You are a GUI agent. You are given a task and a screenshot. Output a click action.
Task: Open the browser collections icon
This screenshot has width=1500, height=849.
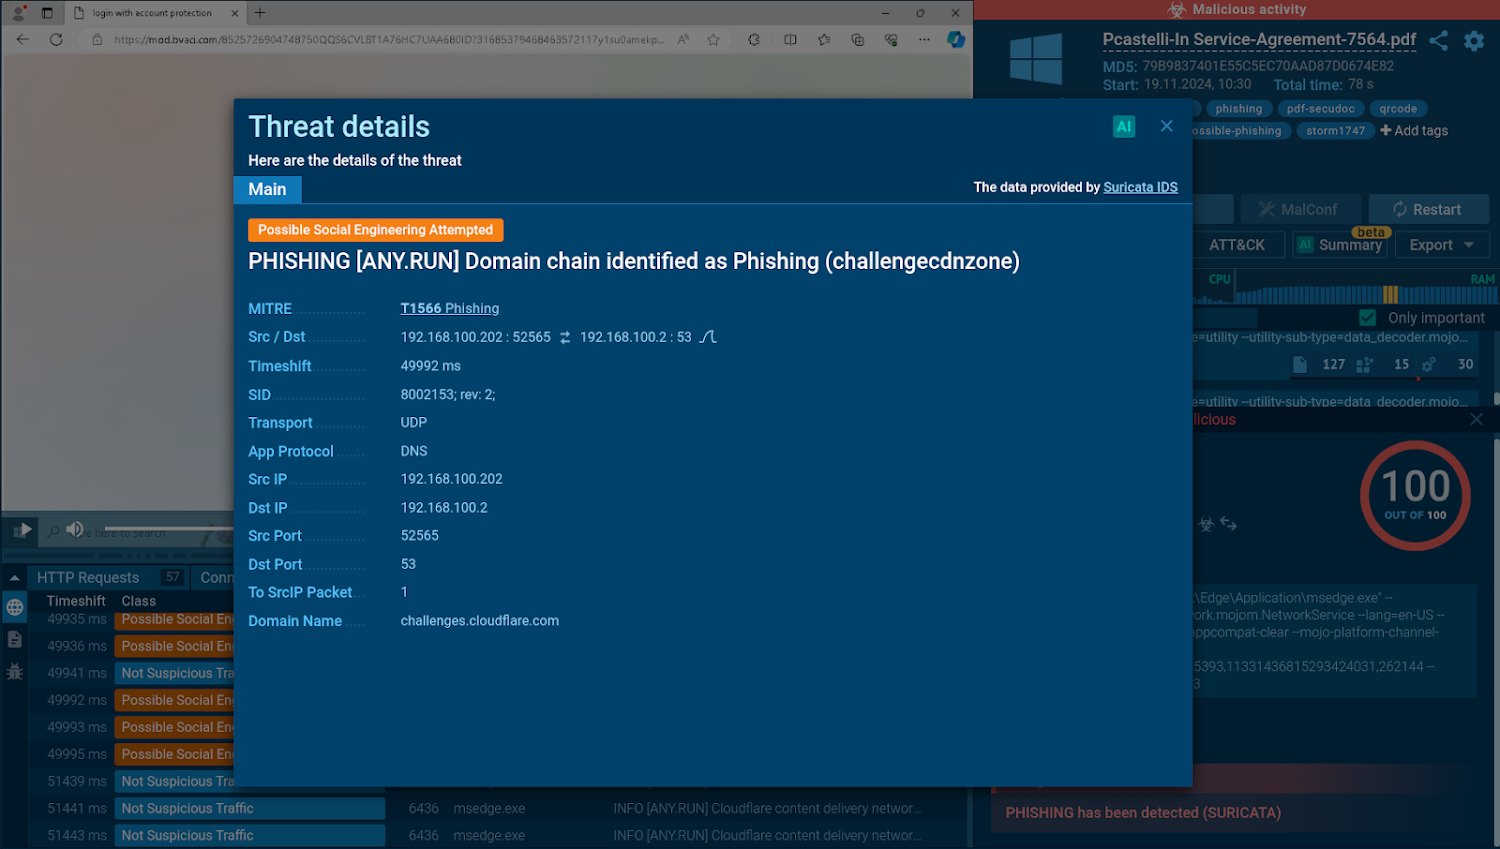pos(857,40)
